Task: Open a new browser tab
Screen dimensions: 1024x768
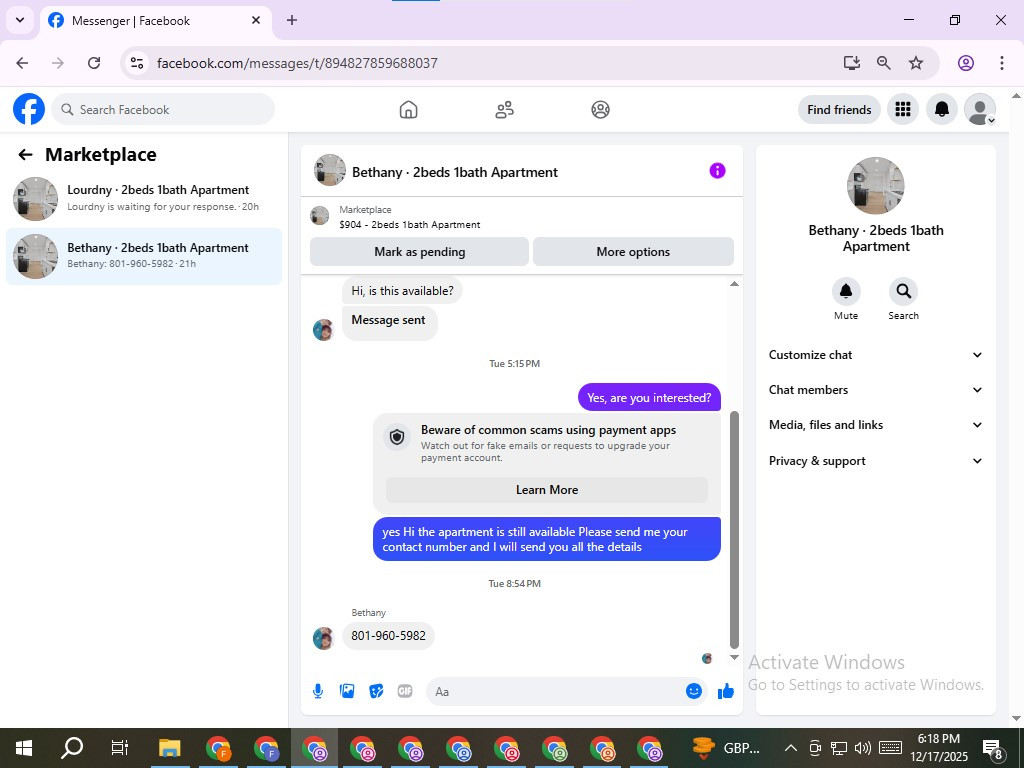Action: click(292, 20)
